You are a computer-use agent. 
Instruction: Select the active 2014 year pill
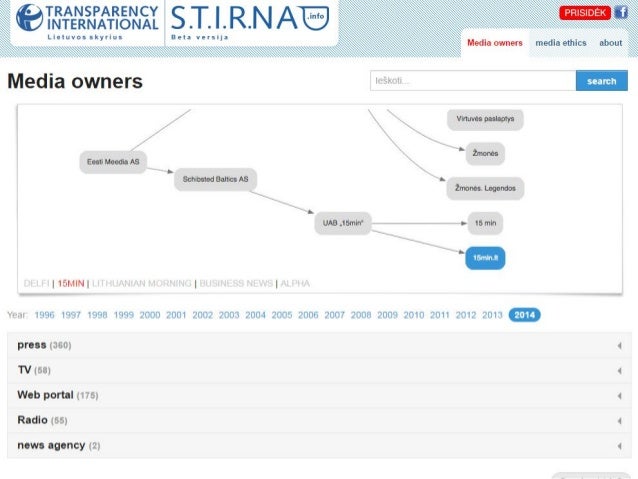[524, 315]
